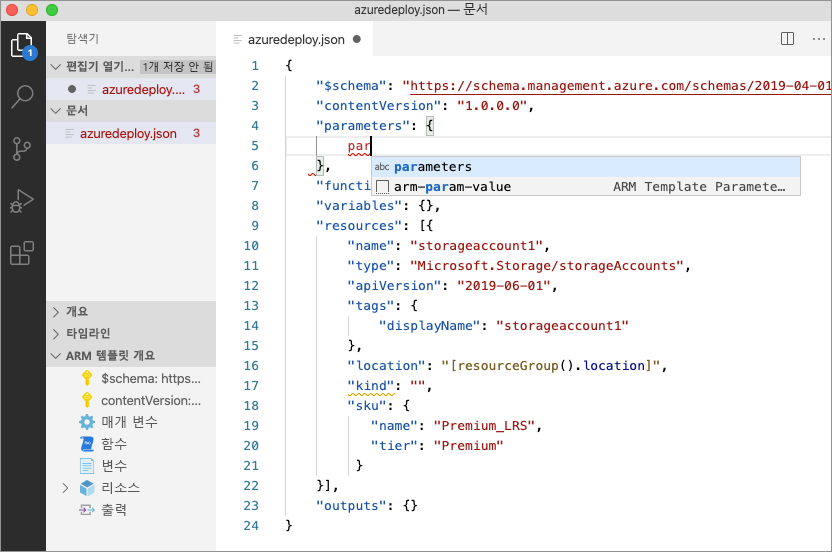This screenshot has height=552, width=832.
Task: Click the contentVersion key icon in outline
Action: (x=87, y=400)
